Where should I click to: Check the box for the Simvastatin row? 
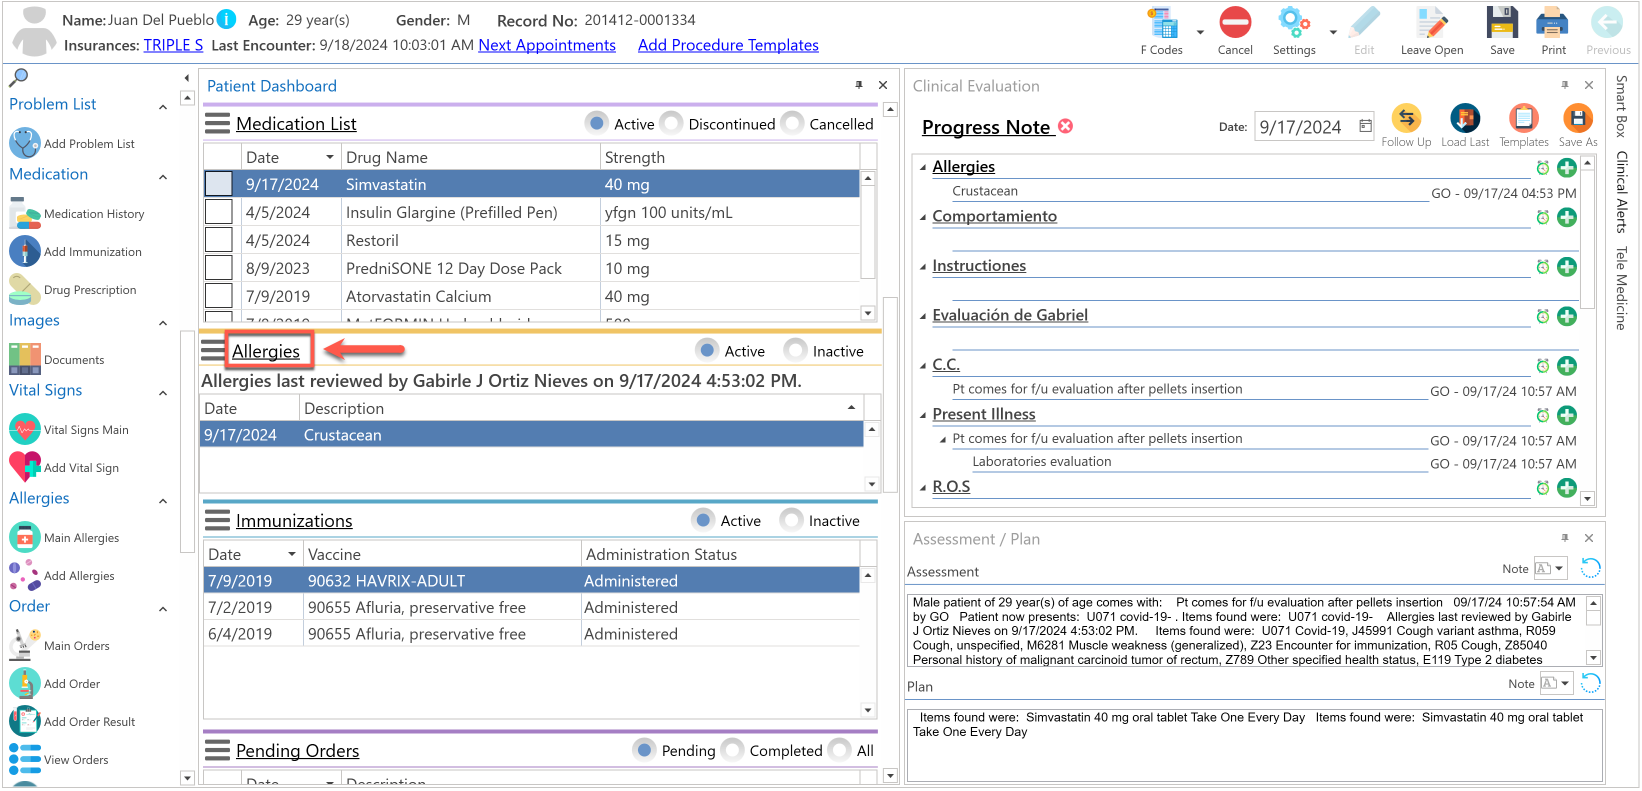coord(219,184)
